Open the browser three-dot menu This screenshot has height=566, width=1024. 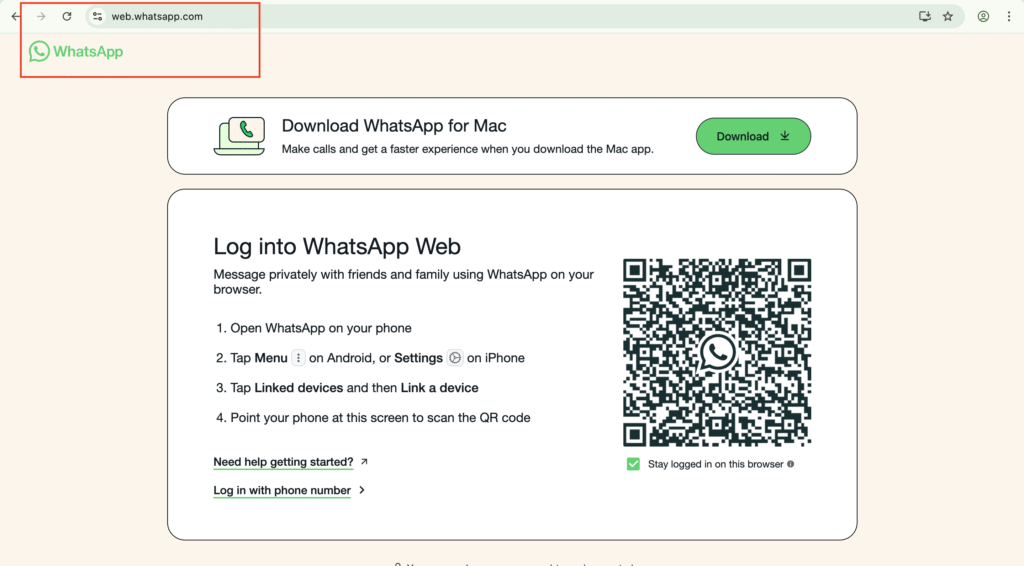pyautogui.click(x=1009, y=16)
